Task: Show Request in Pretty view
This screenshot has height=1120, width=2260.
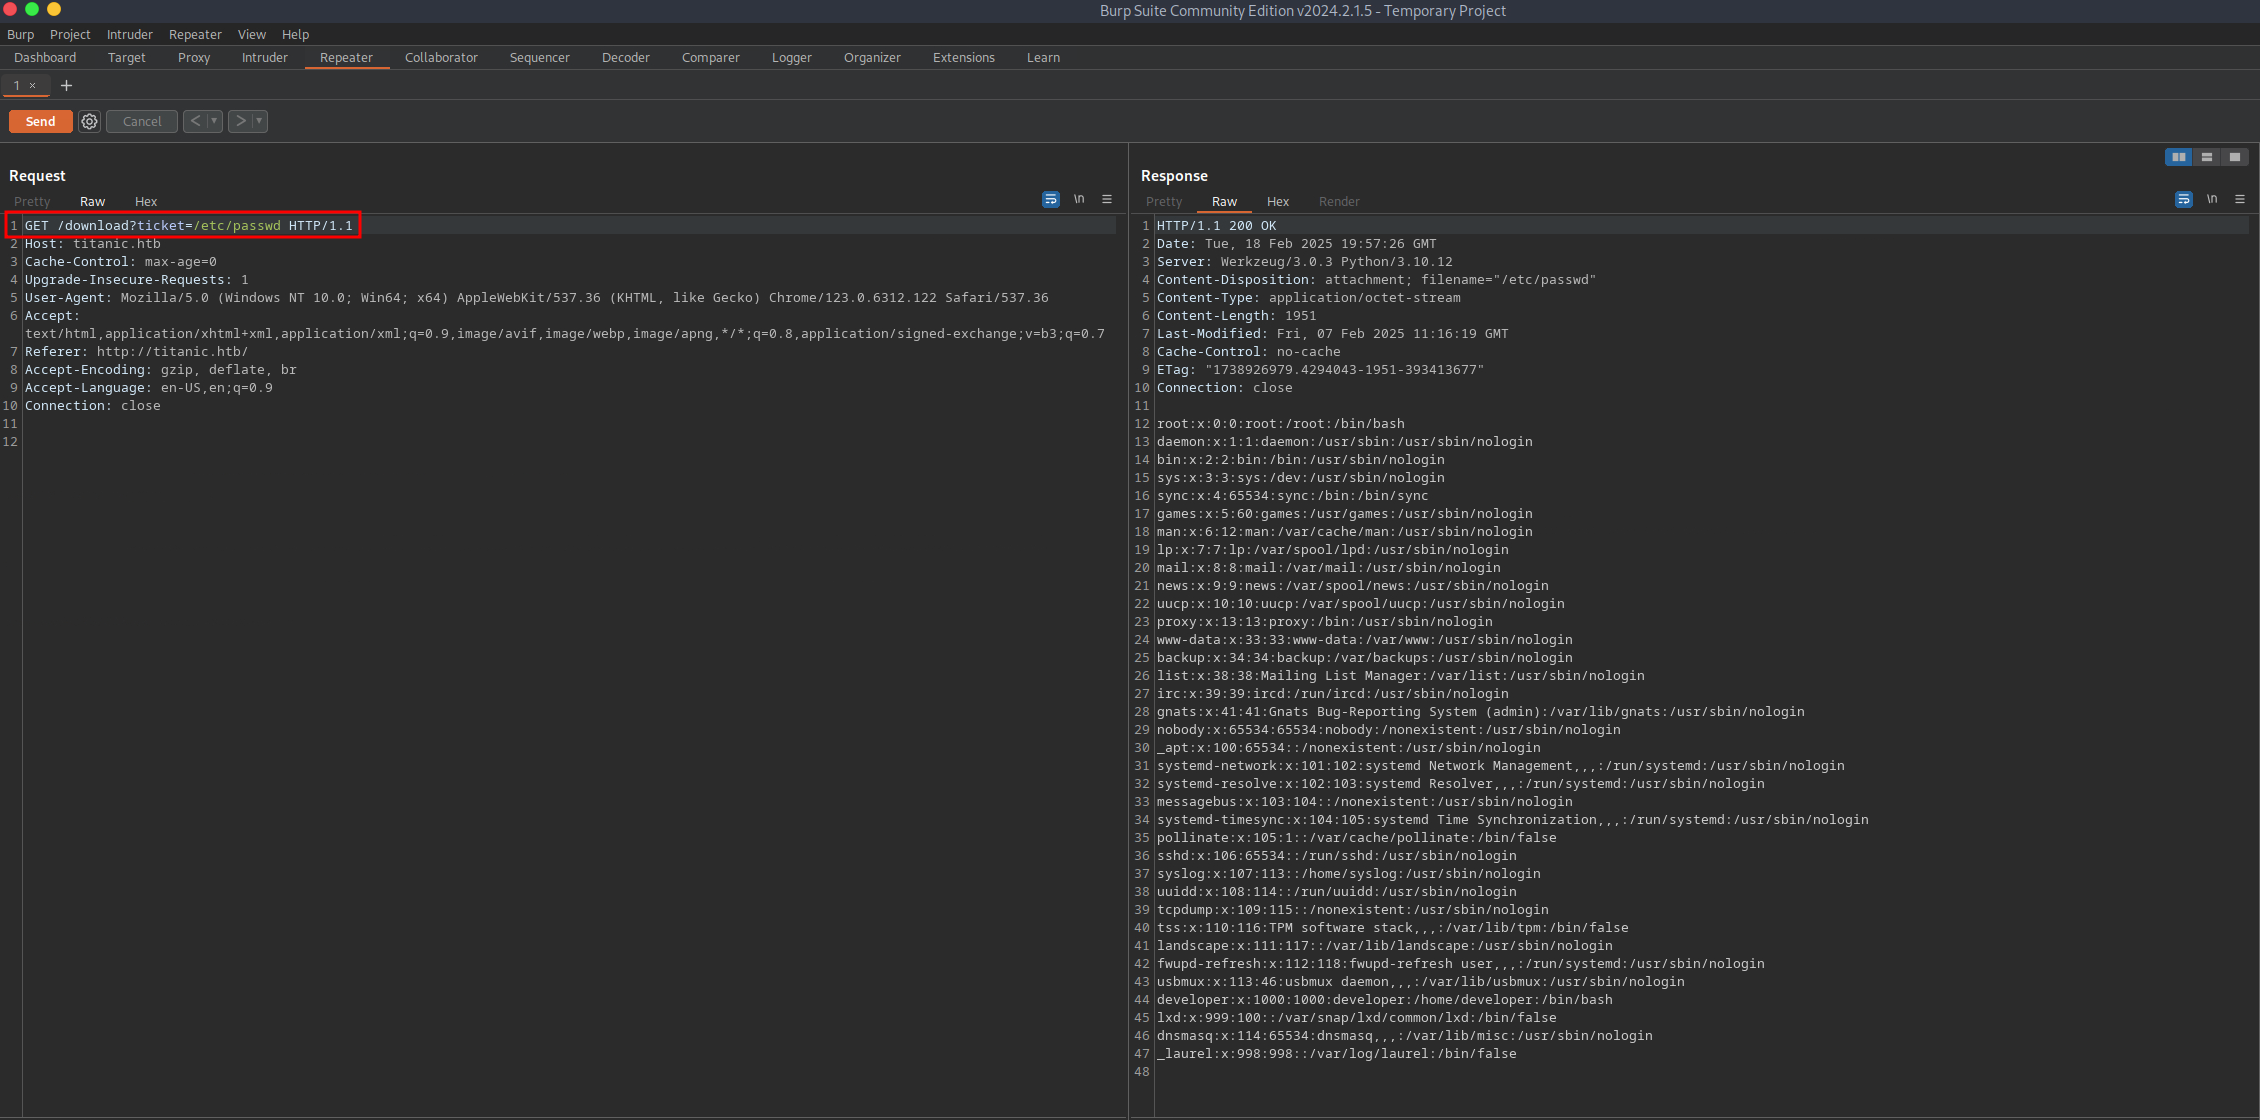Action: [x=32, y=201]
